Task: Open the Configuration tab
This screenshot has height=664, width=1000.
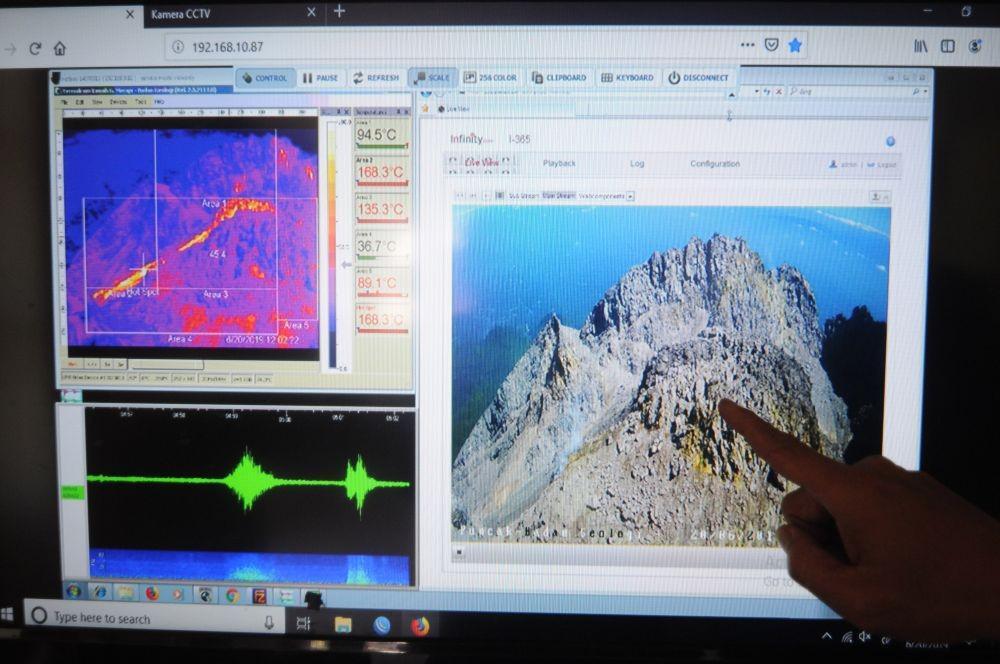Action: click(x=715, y=163)
